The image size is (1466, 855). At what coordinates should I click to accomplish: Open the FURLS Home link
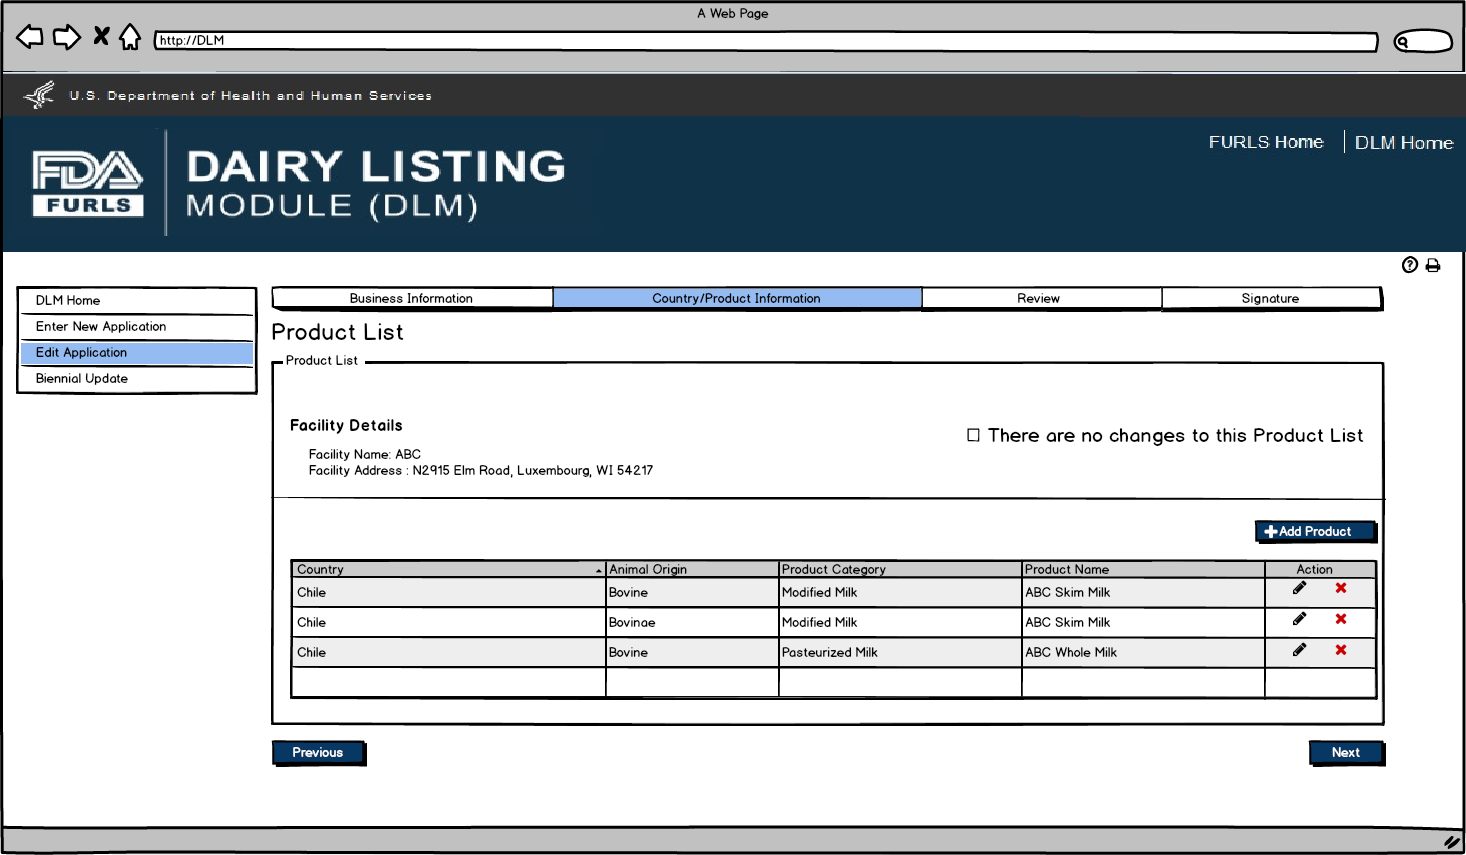tap(1265, 142)
